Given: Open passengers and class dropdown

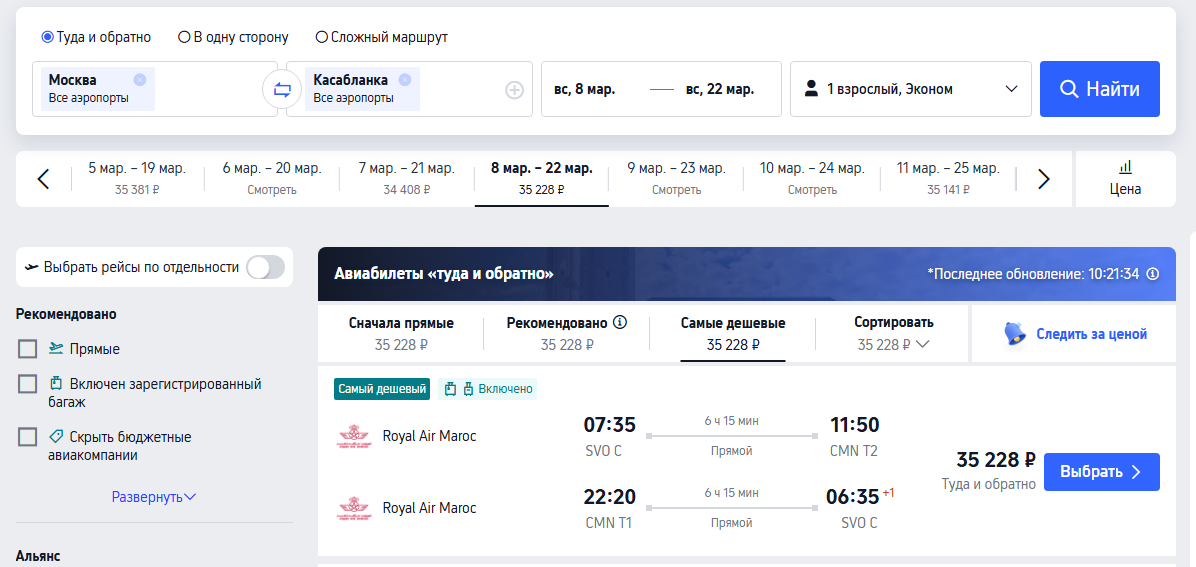Looking at the screenshot, I should click(911, 89).
